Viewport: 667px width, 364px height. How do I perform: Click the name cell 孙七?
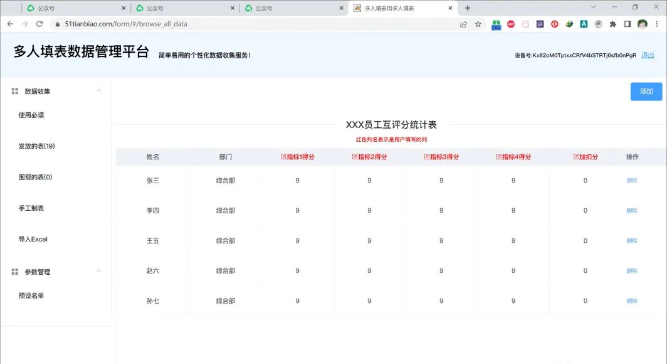click(153, 301)
